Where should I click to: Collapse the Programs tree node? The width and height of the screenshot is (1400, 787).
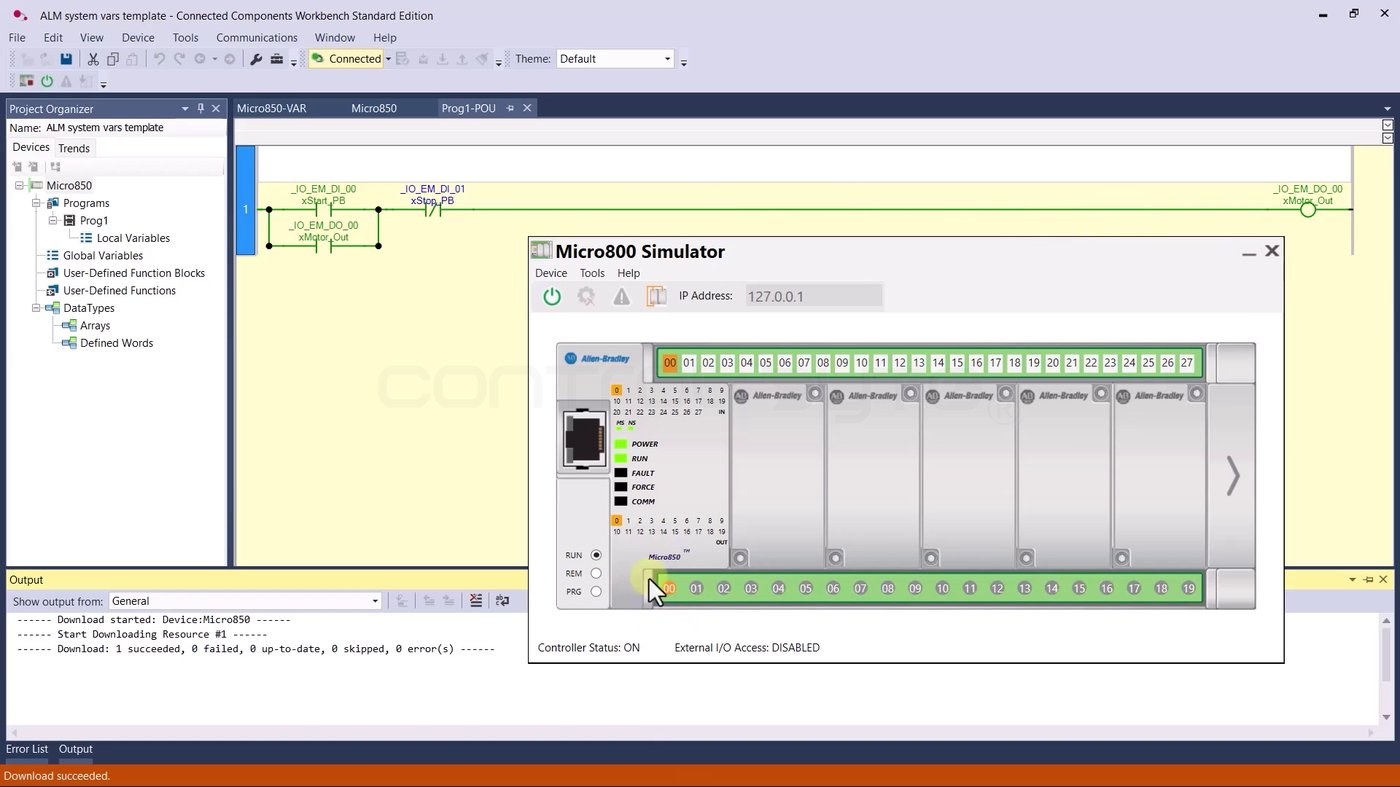36,203
